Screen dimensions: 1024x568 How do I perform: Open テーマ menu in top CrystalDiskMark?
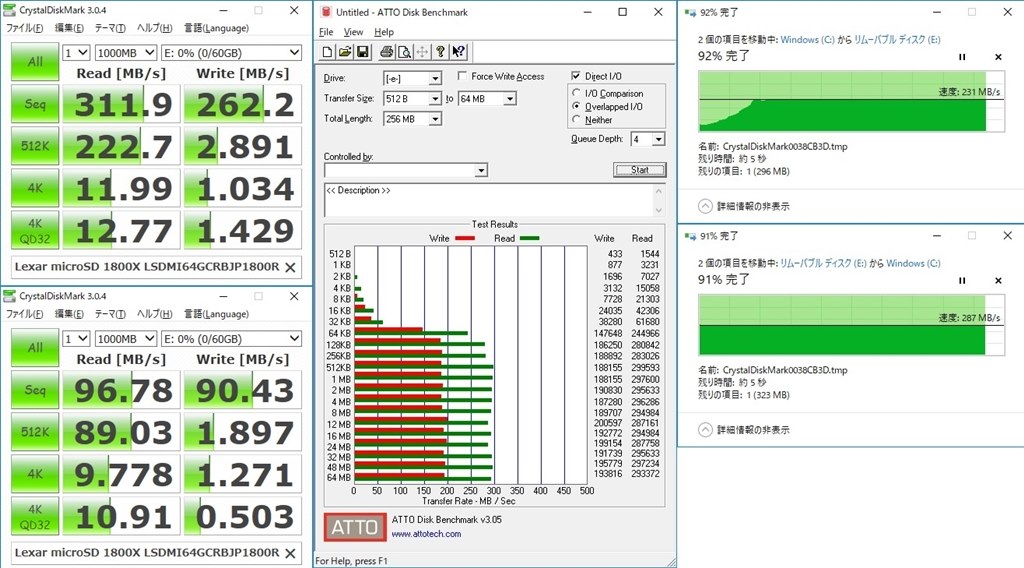[110, 28]
